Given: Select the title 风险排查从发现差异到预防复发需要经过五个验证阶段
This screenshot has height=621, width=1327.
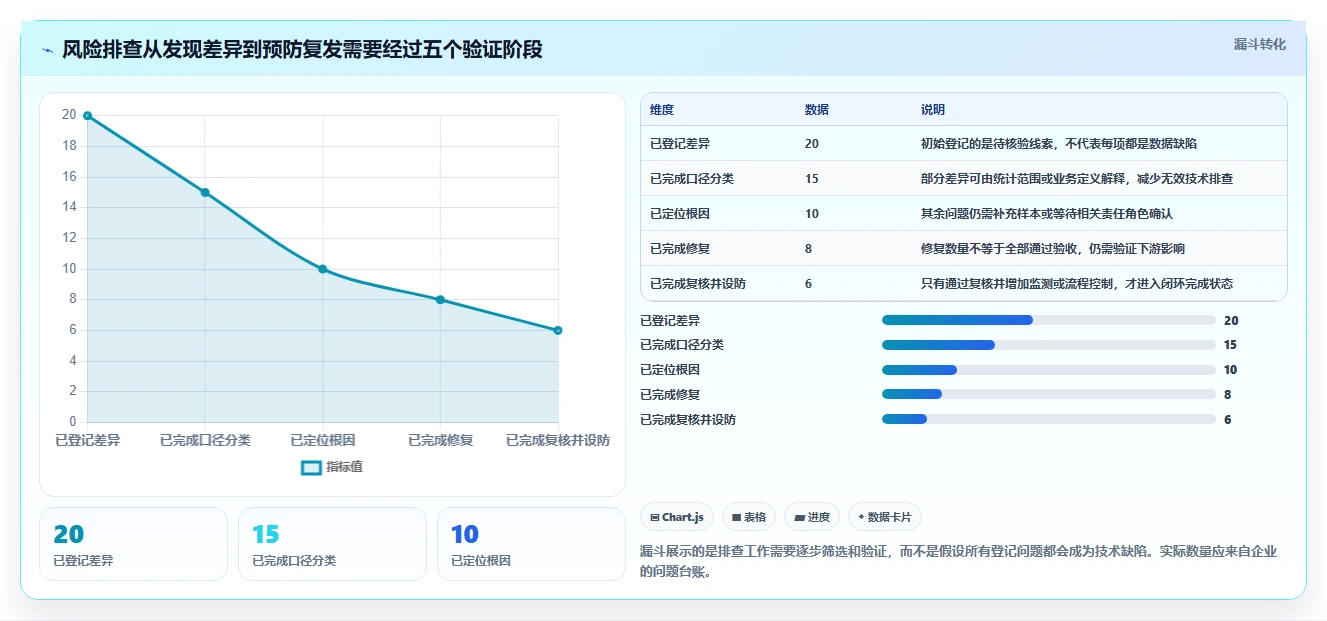Looking at the screenshot, I should tap(302, 49).
